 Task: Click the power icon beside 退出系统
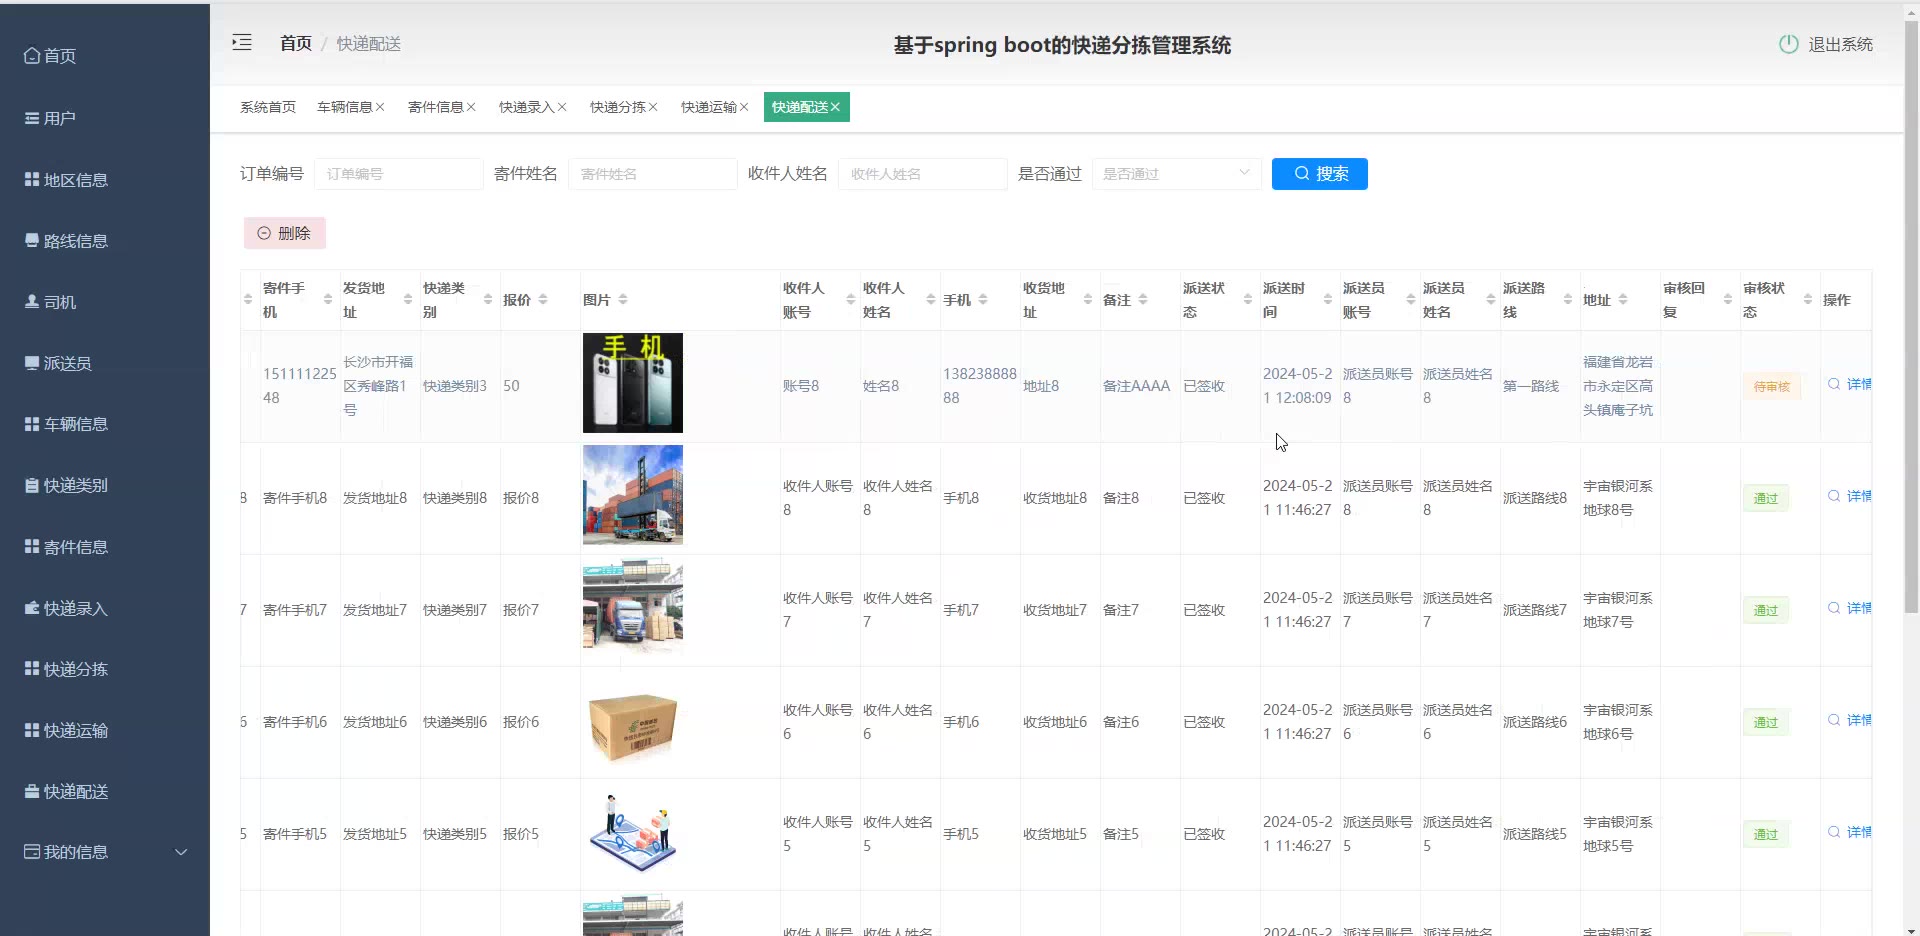pyautogui.click(x=1789, y=44)
